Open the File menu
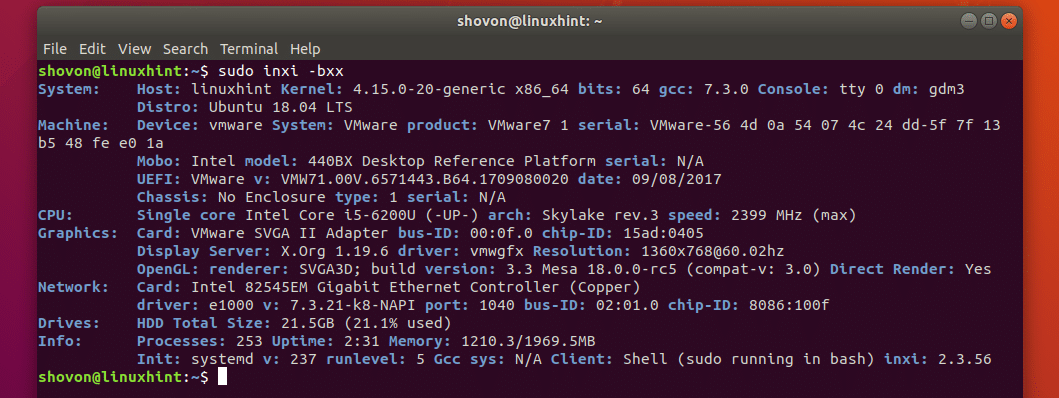This screenshot has width=1059, height=398. pos(55,49)
